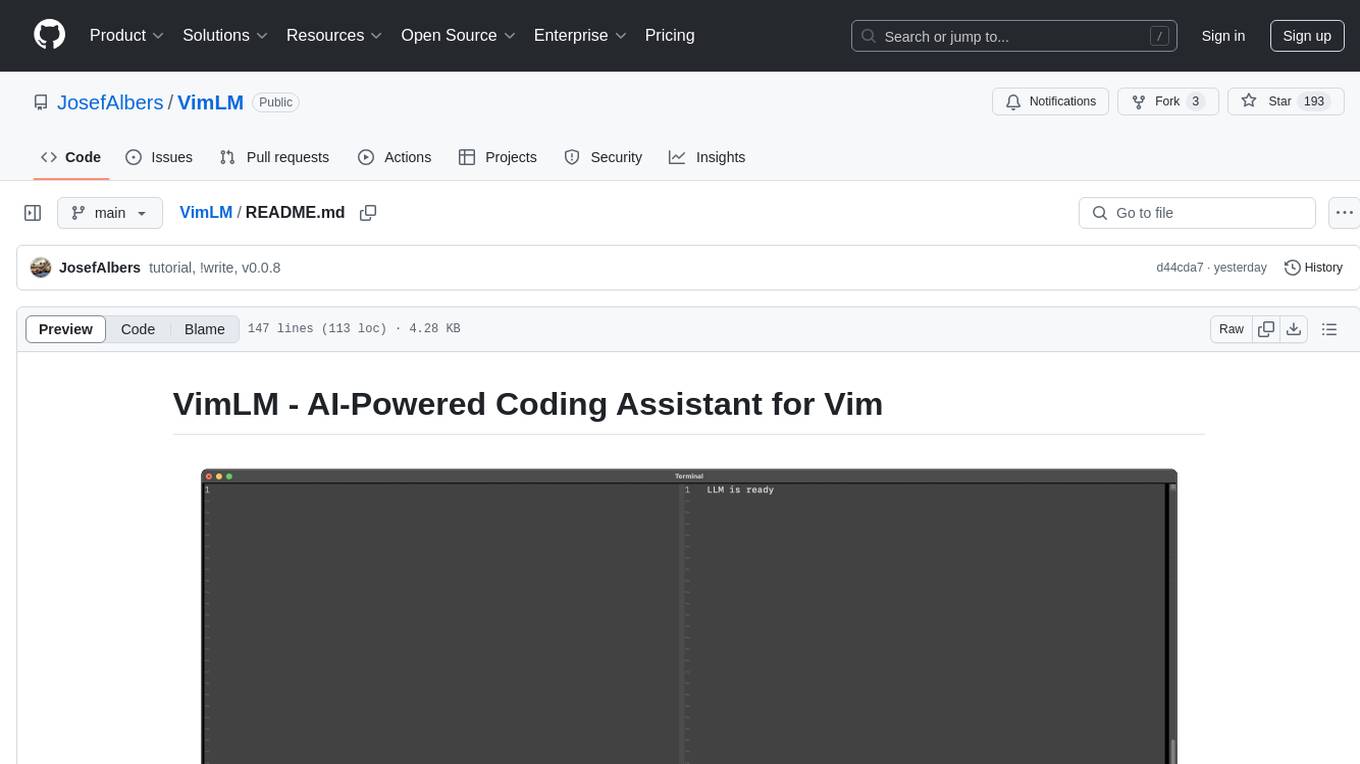Image resolution: width=1360 pixels, height=764 pixels.
Task: Expand the Open Source menu
Action: tap(458, 35)
